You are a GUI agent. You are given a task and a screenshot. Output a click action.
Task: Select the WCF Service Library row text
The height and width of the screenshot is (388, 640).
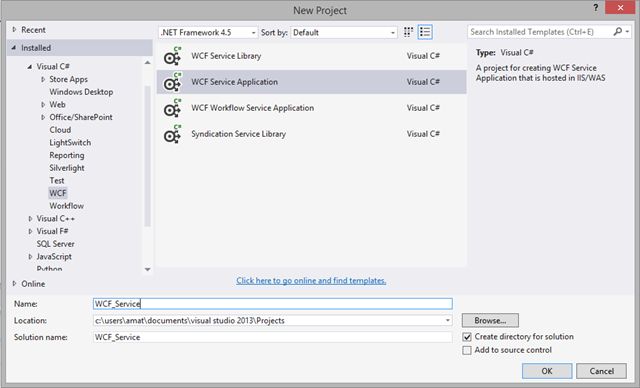click(x=226, y=56)
